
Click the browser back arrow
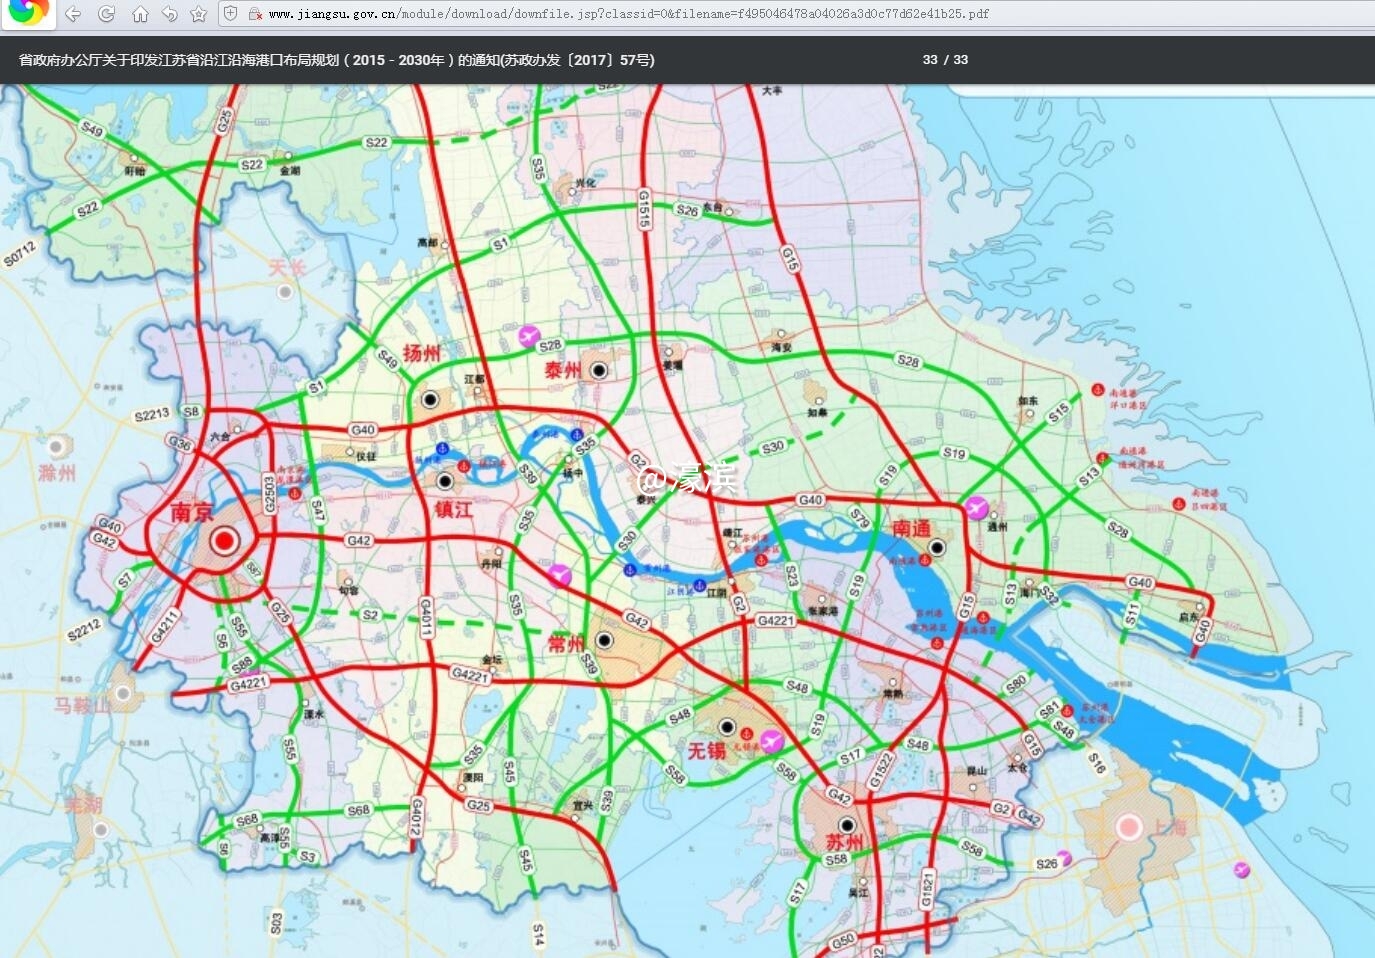pyautogui.click(x=73, y=14)
